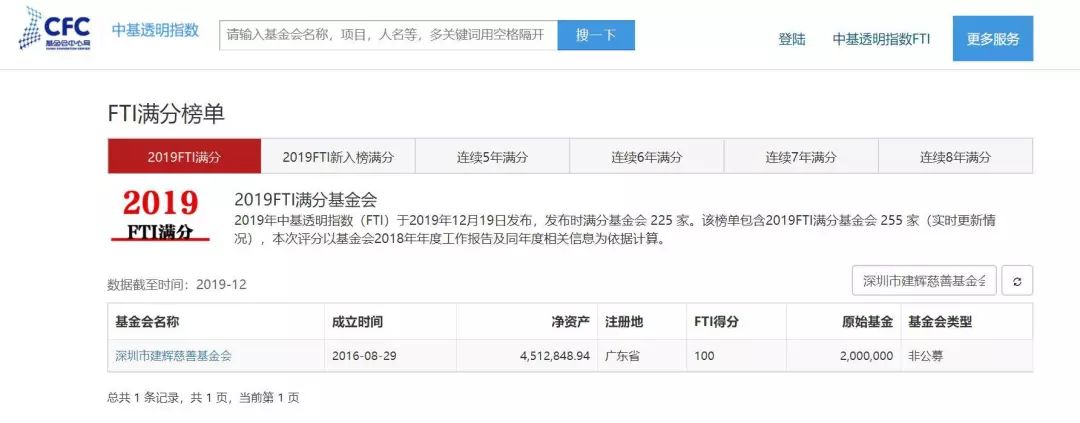Focus the foundation name search field
This screenshot has height=423, width=1080.
tap(388, 35)
